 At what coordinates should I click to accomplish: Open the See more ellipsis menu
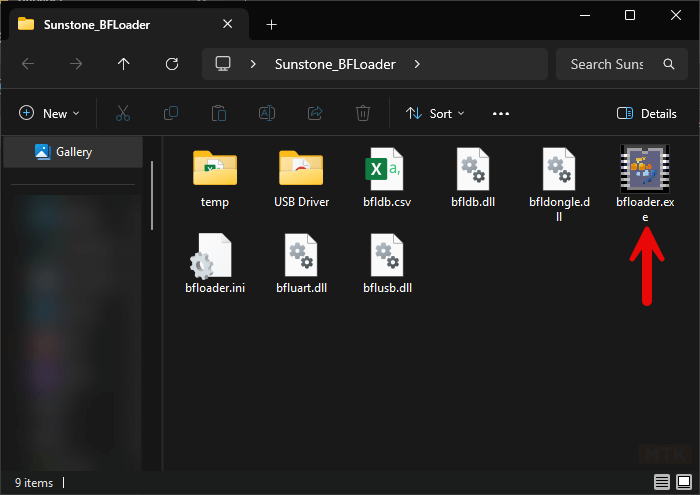[500, 113]
